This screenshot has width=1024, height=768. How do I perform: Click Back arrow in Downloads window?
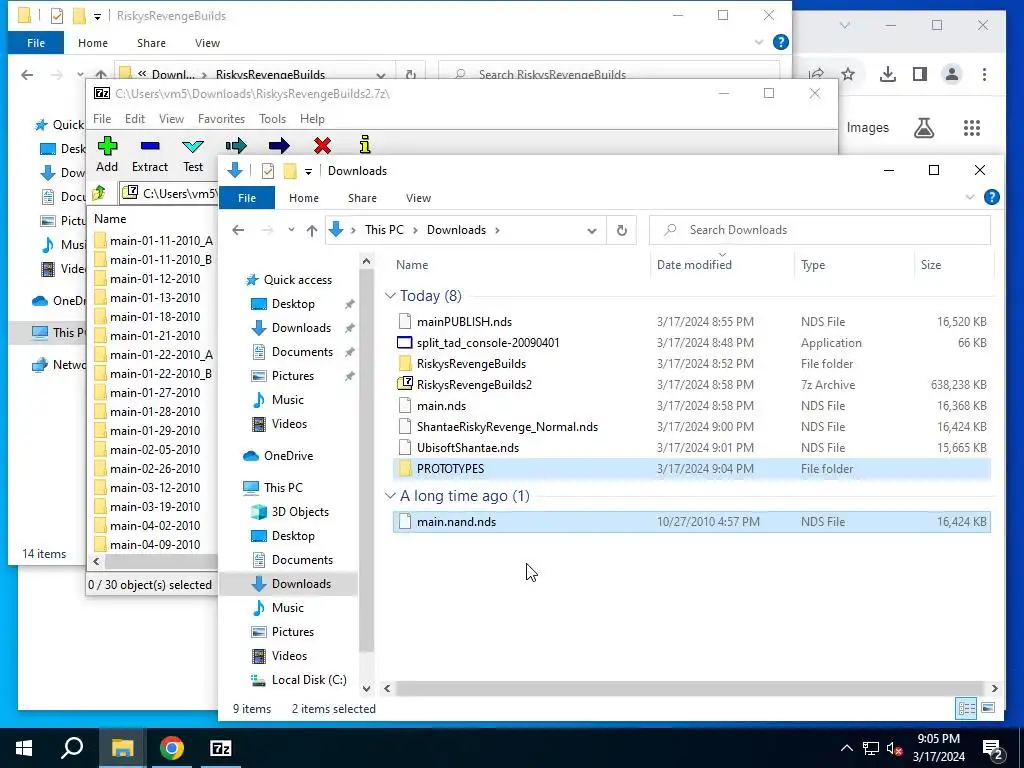point(238,230)
